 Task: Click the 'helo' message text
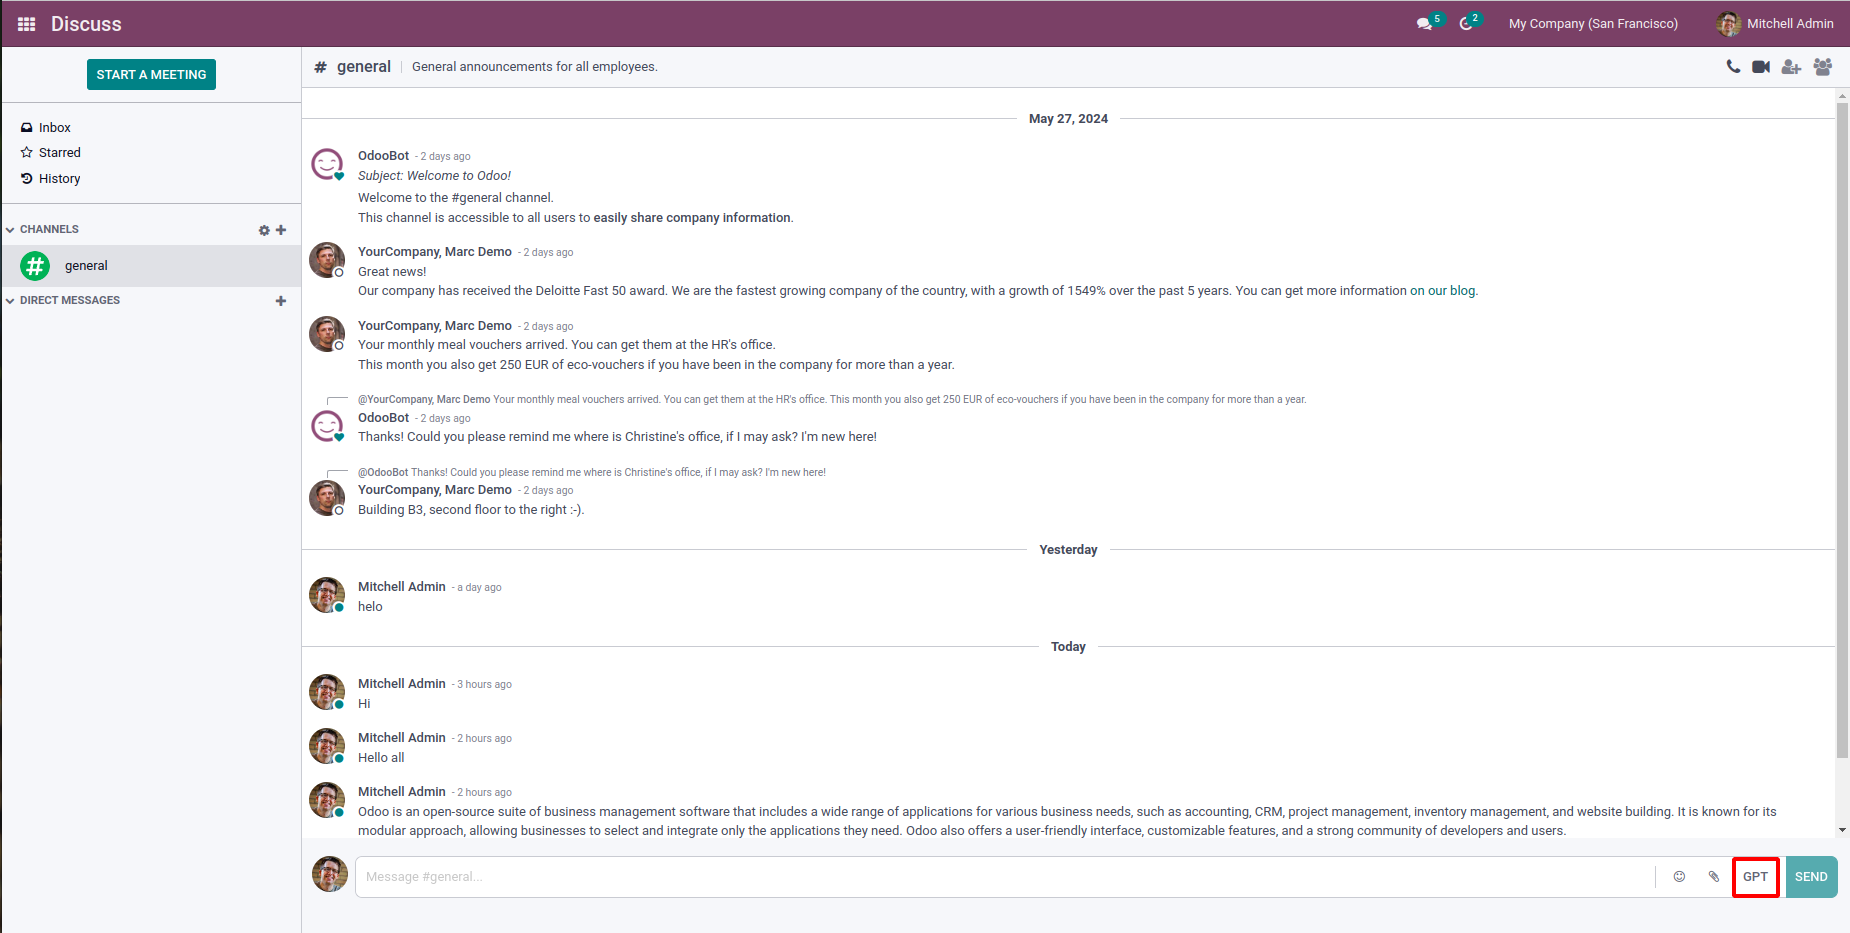pyautogui.click(x=370, y=607)
